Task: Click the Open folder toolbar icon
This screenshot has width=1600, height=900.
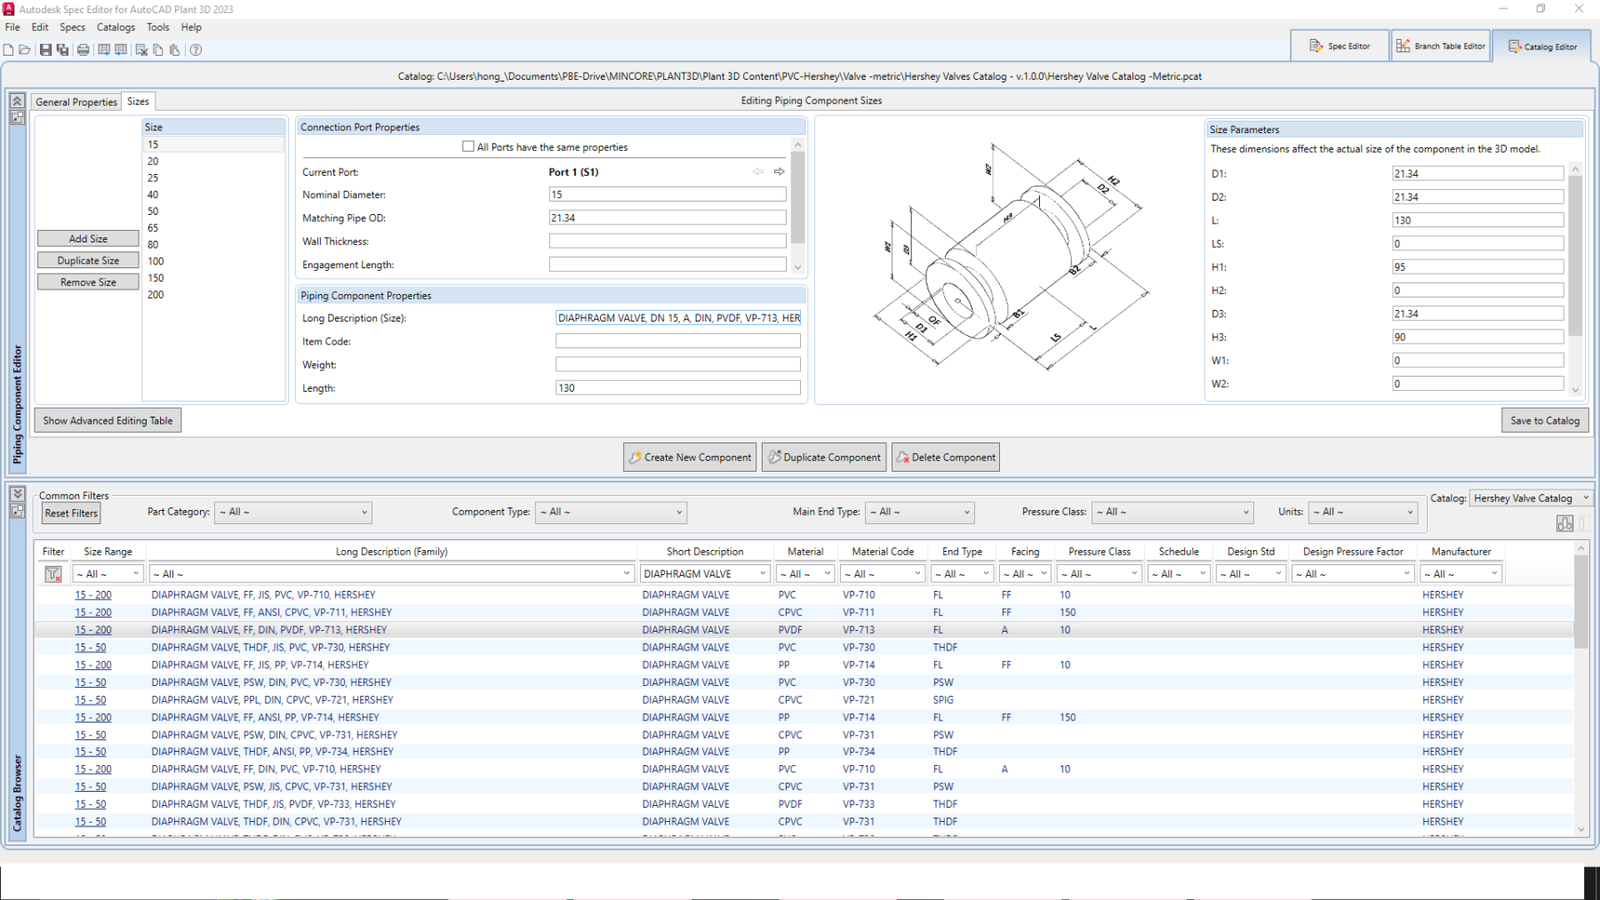Action: pos(25,50)
